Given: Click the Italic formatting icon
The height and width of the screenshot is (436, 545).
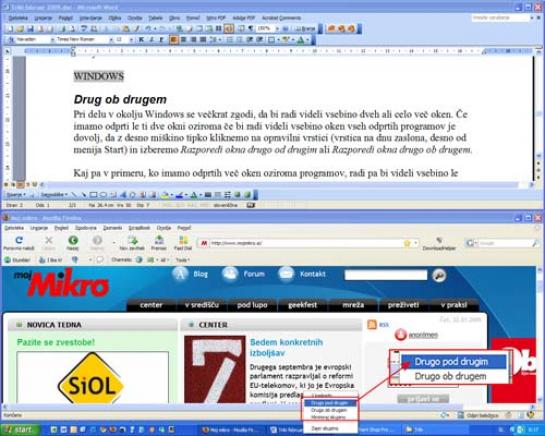Looking at the screenshot, I should pyautogui.click(x=152, y=40).
